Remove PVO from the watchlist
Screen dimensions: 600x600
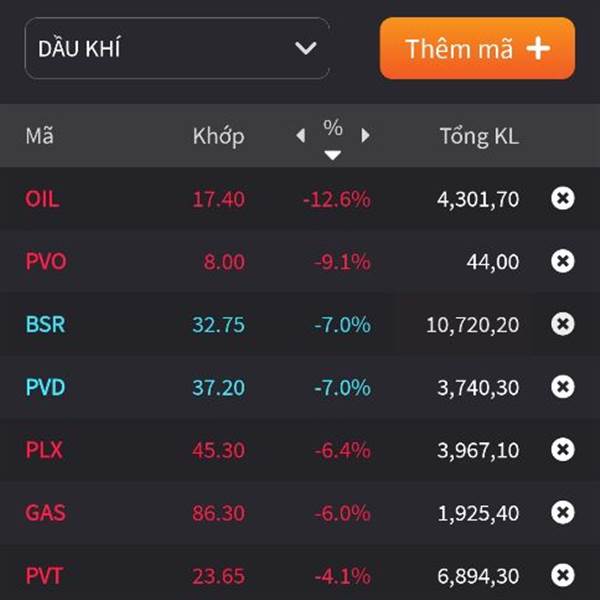tap(563, 262)
